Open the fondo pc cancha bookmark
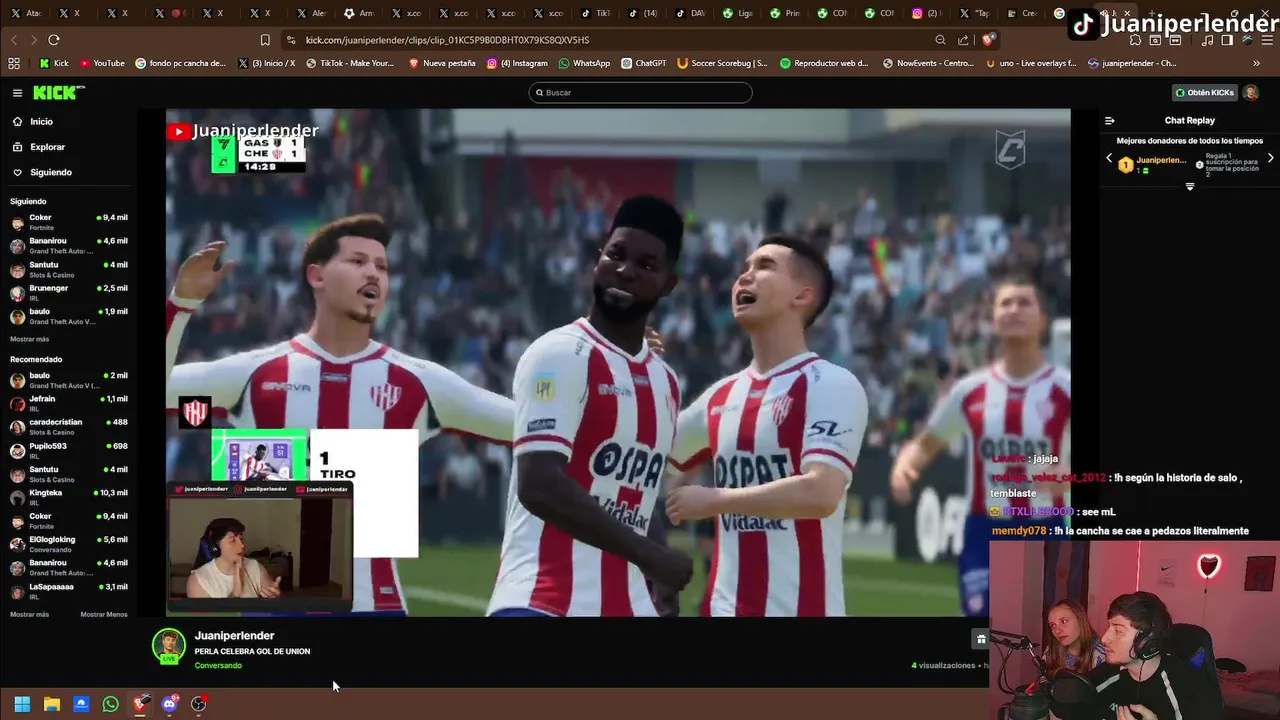This screenshot has height=720, width=1280. click(181, 63)
